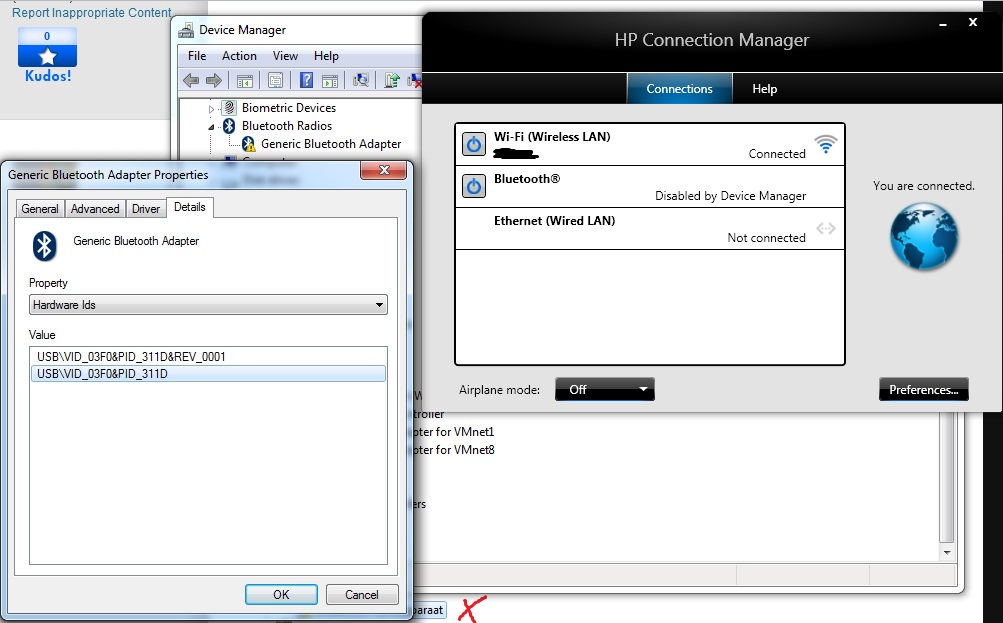Click the Kudos star icon
This screenshot has height=623, width=1003.
pos(47,56)
